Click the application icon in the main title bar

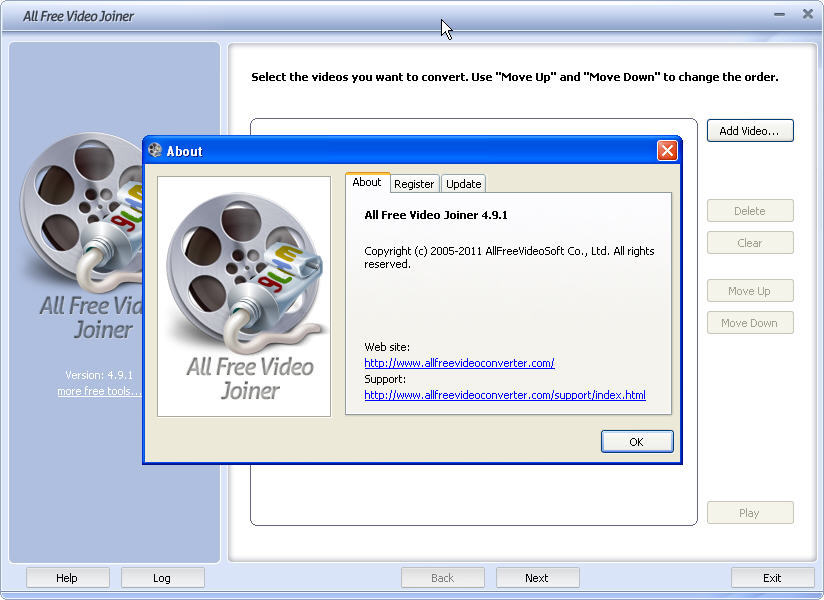14,14
